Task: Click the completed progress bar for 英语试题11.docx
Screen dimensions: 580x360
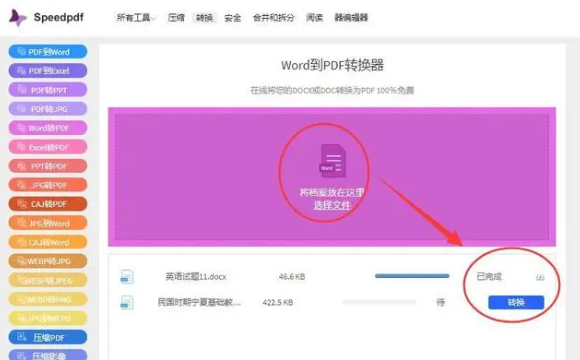Action: pos(412,276)
